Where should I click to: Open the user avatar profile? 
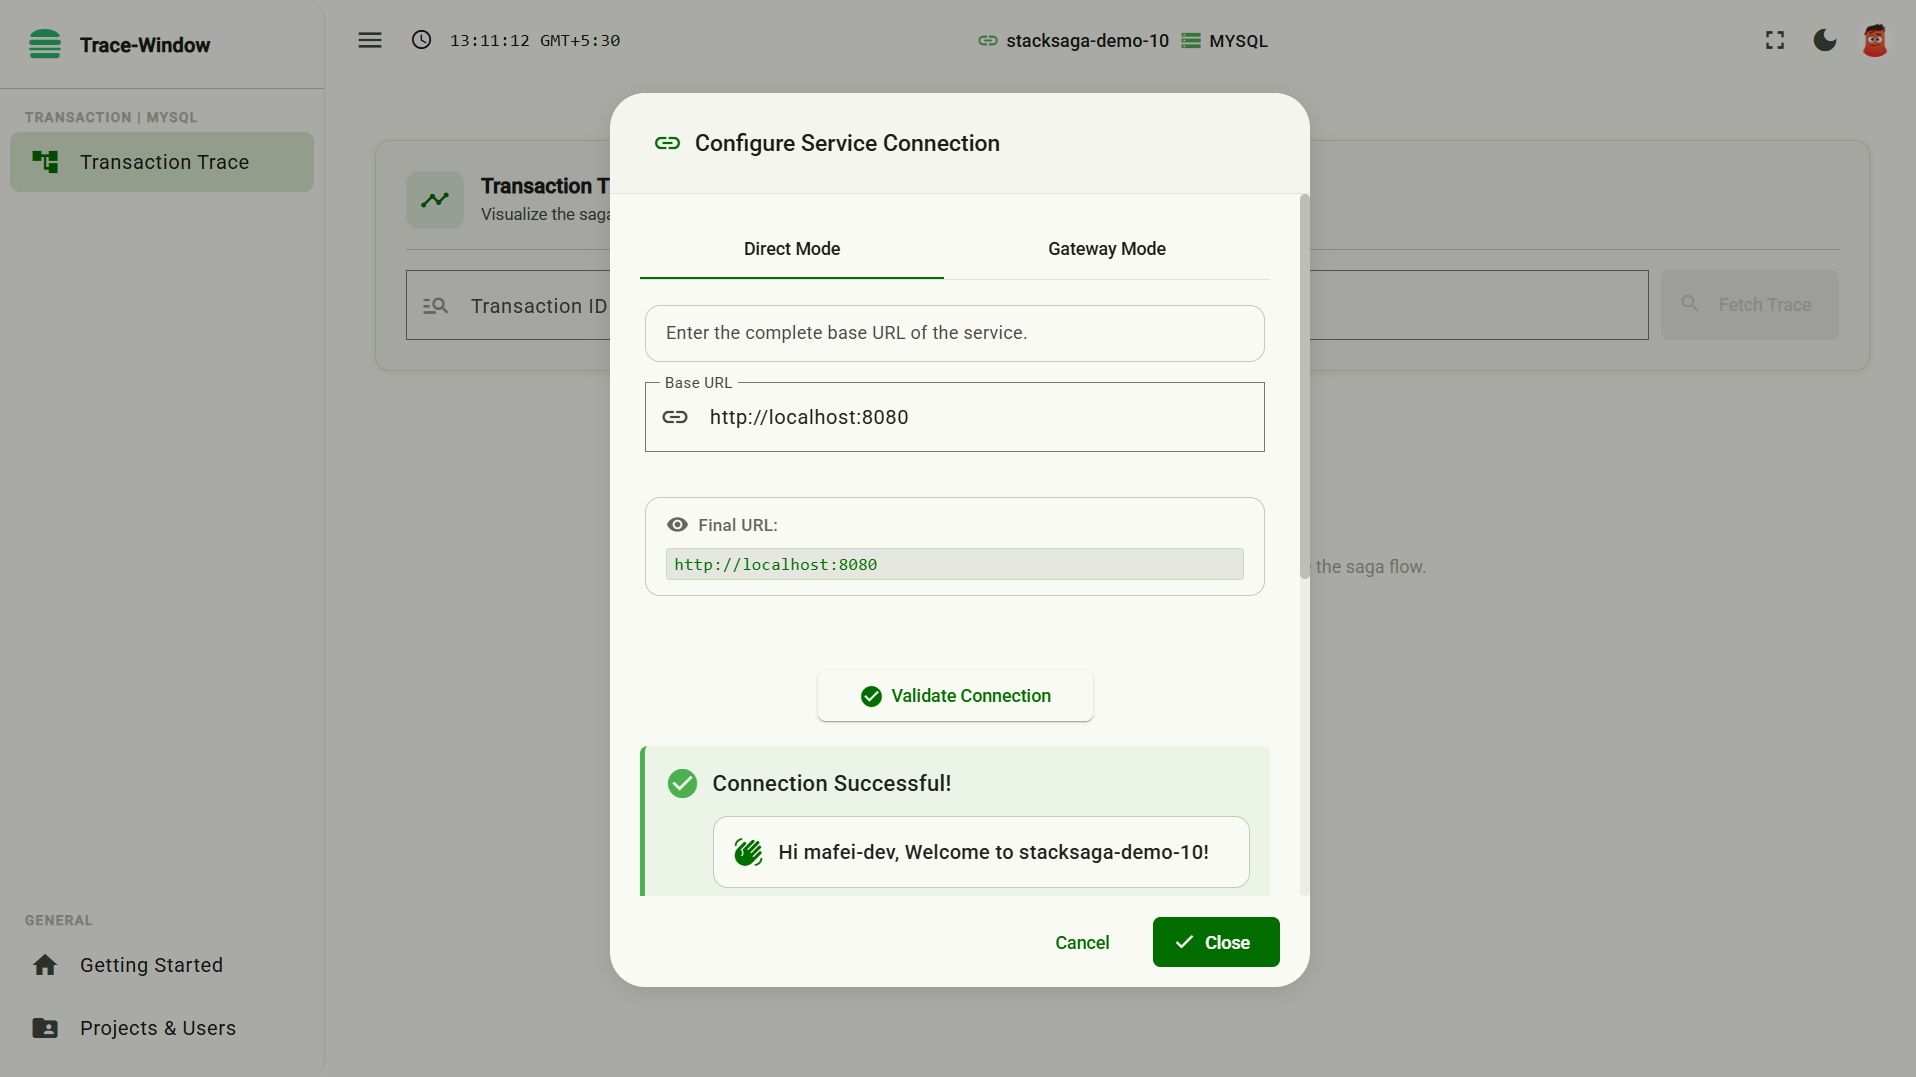point(1875,40)
